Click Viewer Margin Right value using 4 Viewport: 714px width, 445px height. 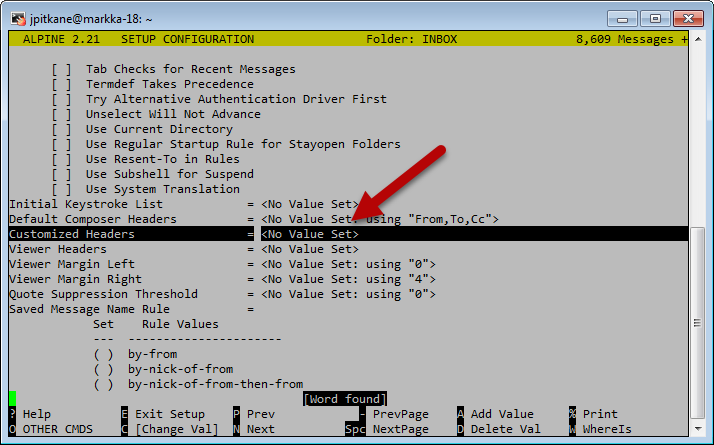pos(348,279)
